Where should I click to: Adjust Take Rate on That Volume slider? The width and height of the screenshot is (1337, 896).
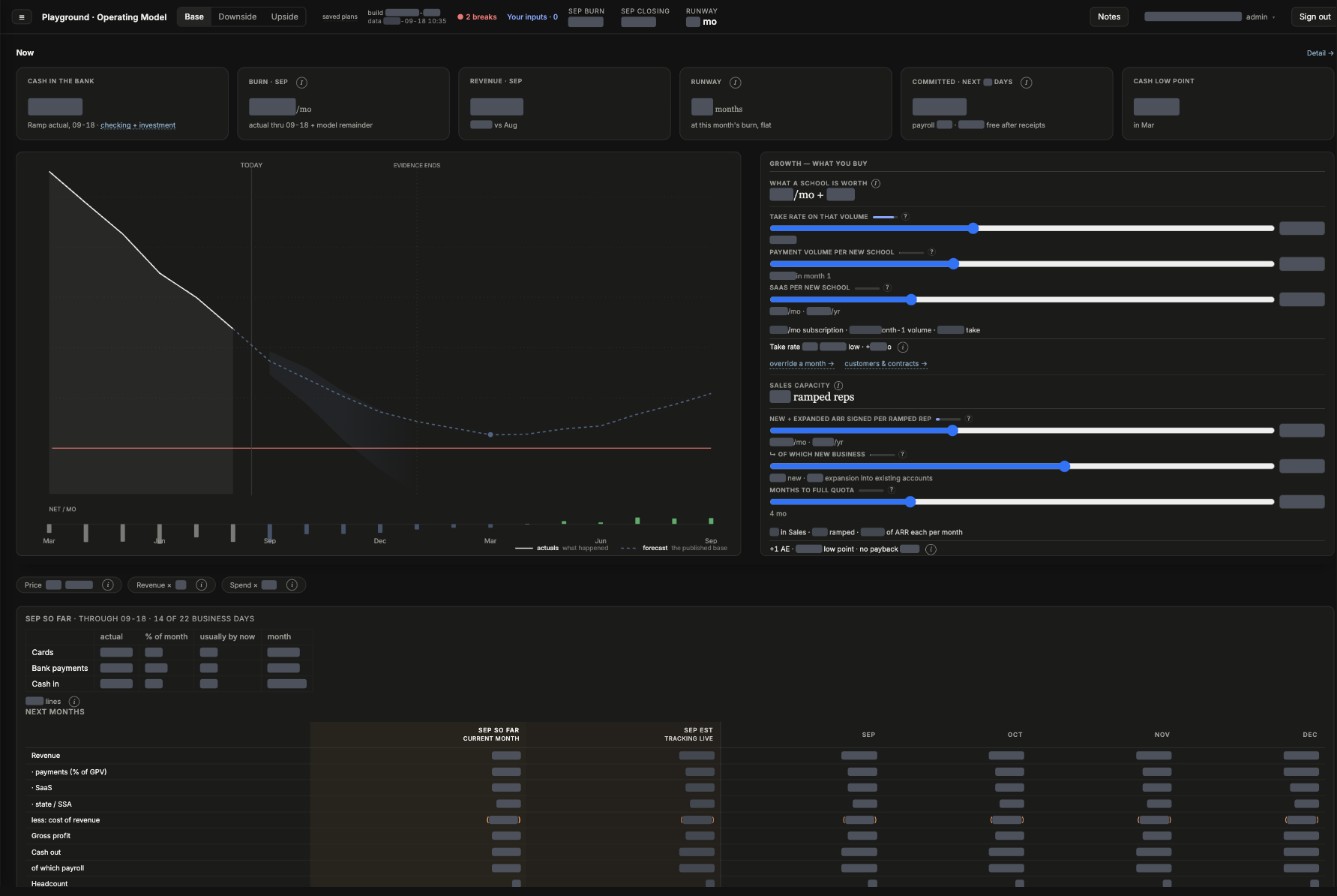pyautogui.click(x=1021, y=228)
